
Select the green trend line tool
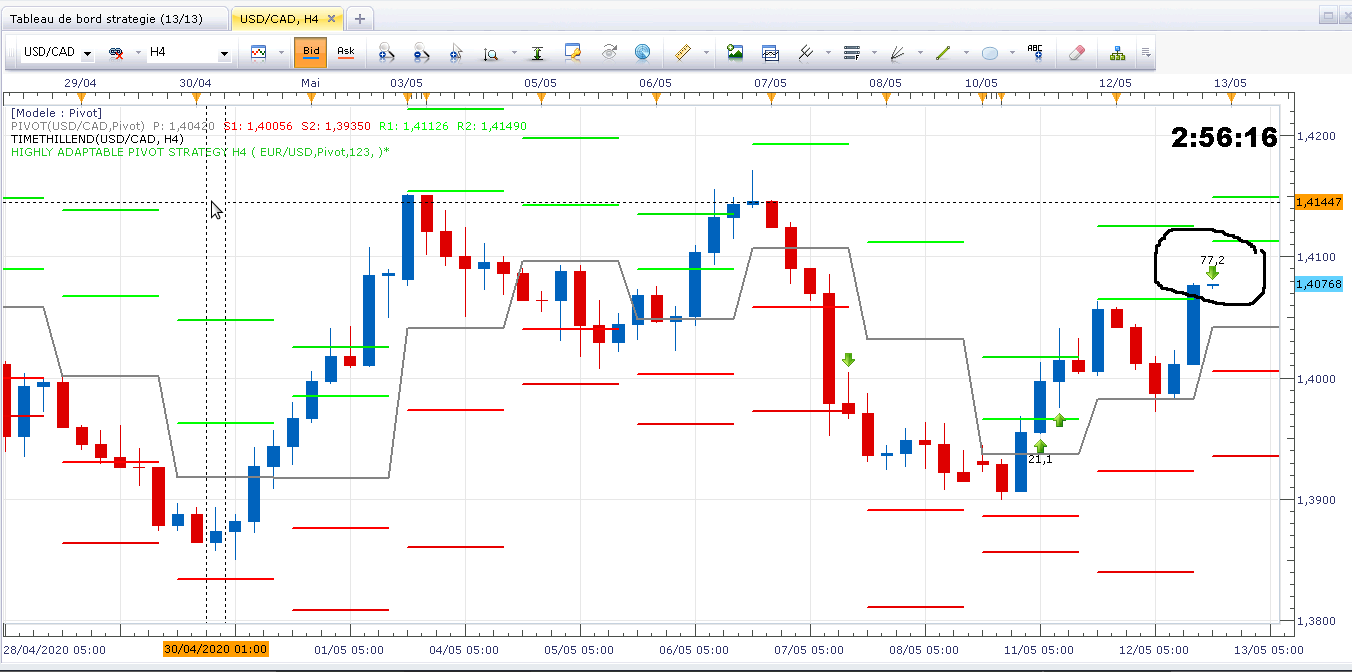tap(943, 53)
